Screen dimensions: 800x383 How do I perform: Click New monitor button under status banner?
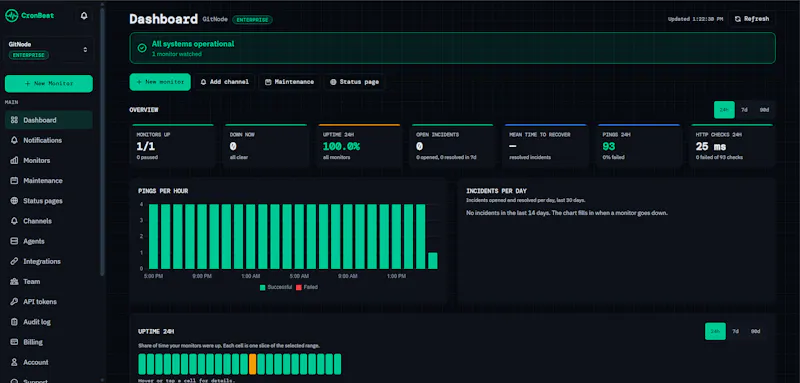tap(160, 82)
